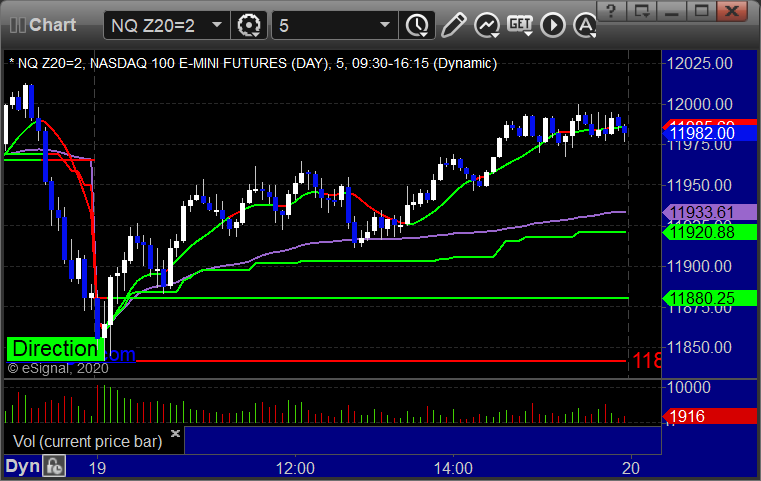Click the 11982.00 current price marker
This screenshot has height=481, width=761.
[710, 133]
